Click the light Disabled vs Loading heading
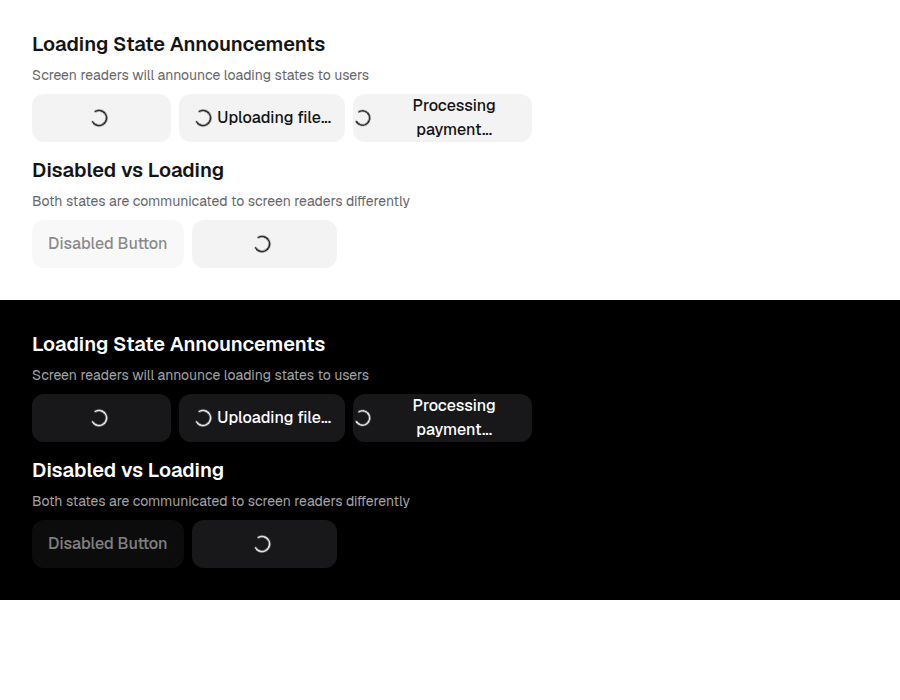This screenshot has height=700, width=900. point(128,170)
